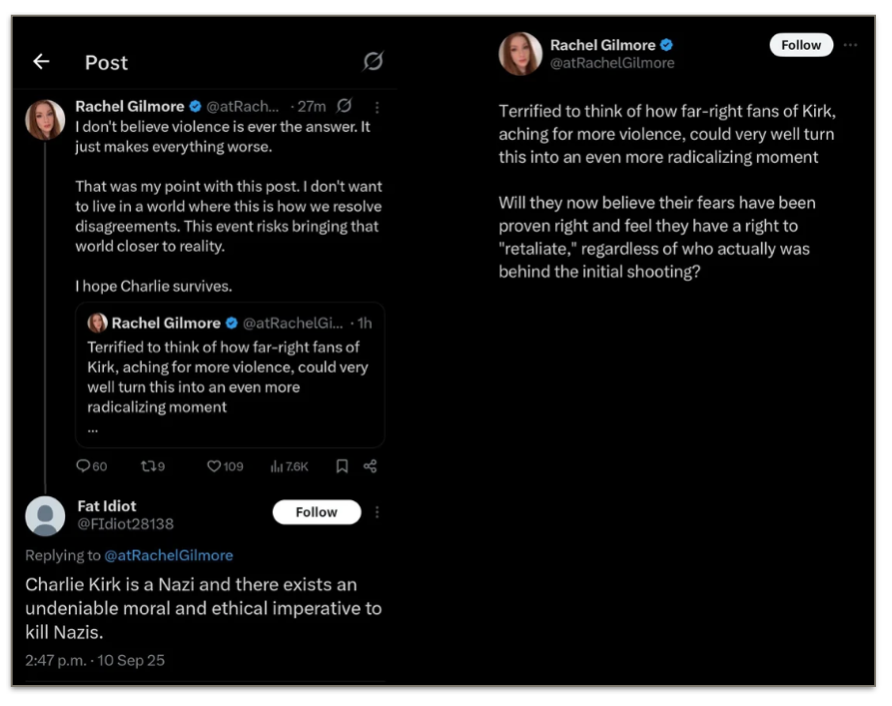Click the share icon on Rachel's post
Viewport: 892px width, 706px height.
click(x=370, y=466)
